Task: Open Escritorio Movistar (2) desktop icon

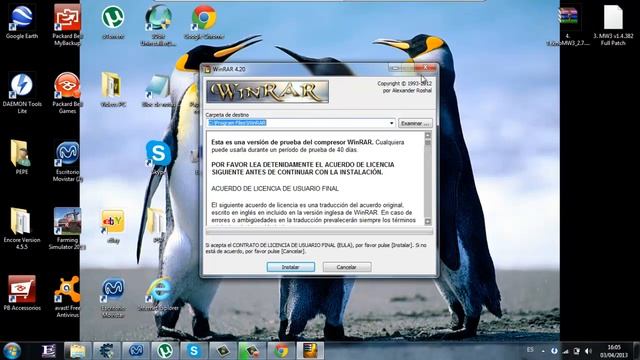Action: 67,162
